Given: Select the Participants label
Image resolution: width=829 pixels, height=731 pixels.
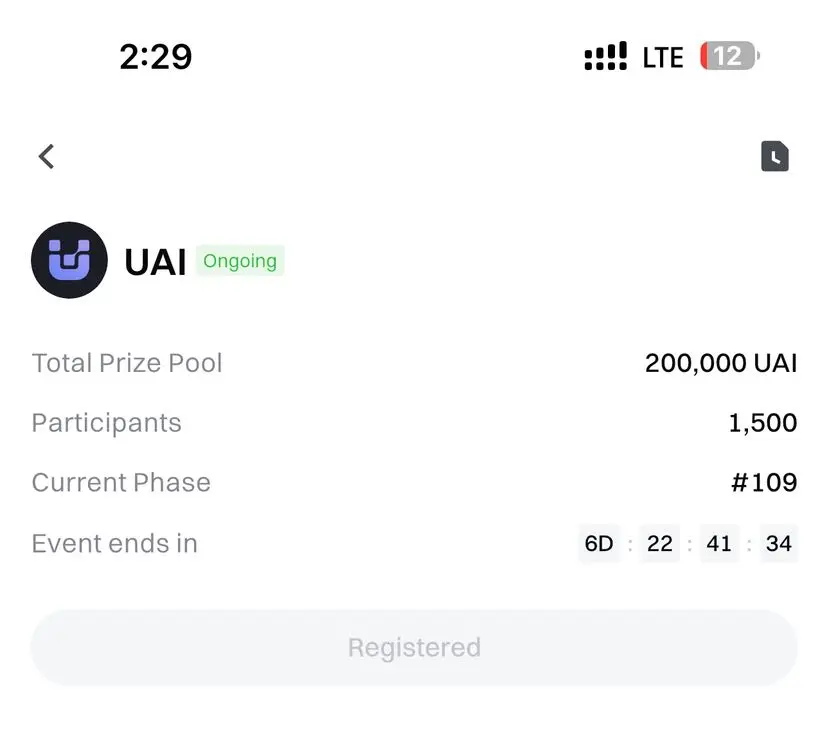Looking at the screenshot, I should pos(106,423).
